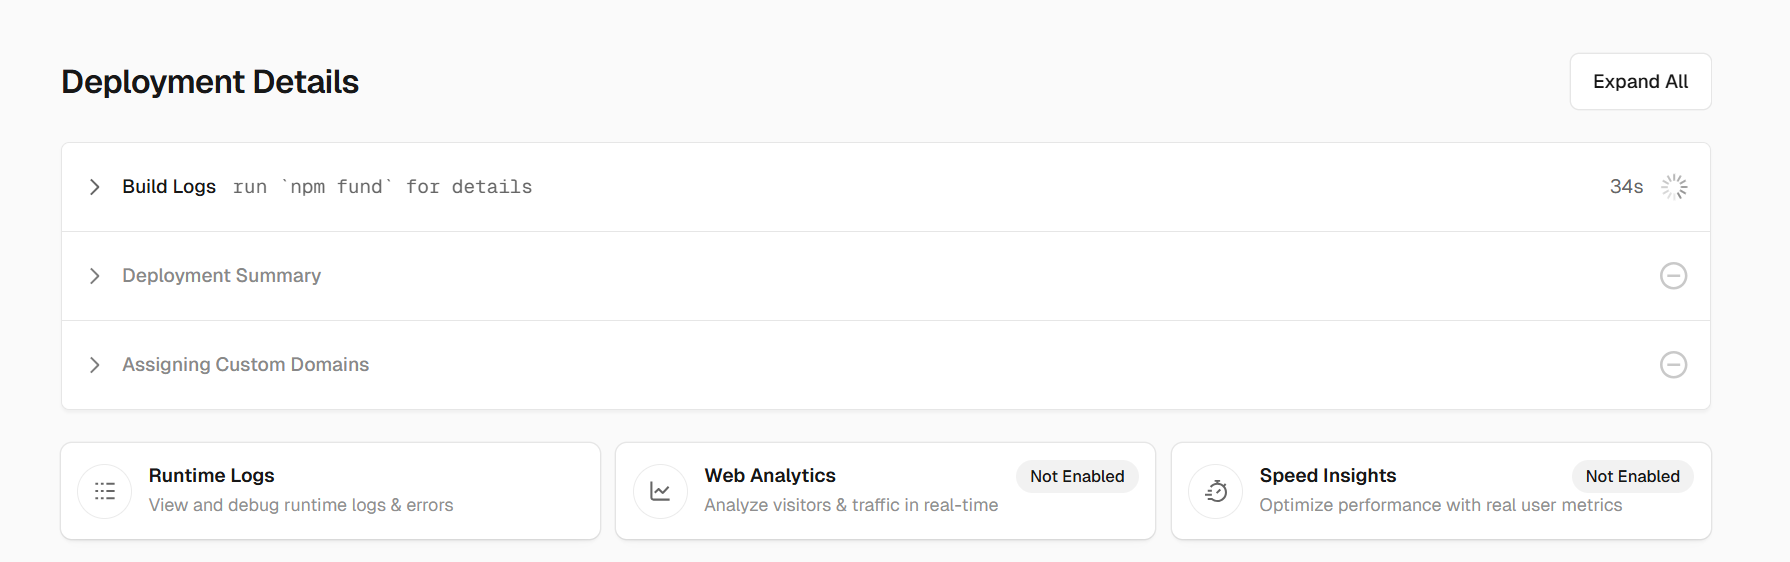Open the Web Analytics card title
1790x562 pixels.
[x=770, y=476]
